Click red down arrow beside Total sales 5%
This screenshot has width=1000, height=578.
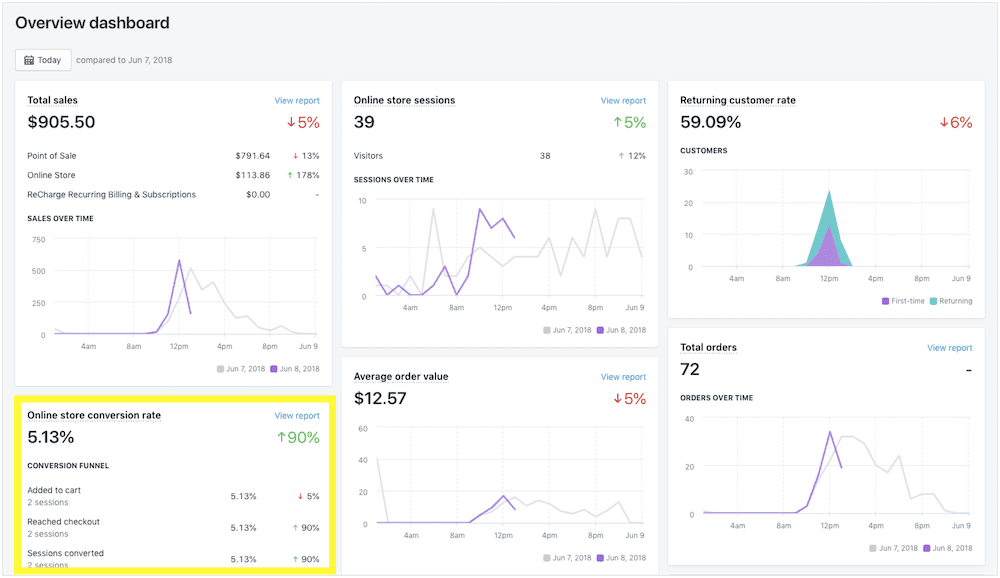coord(291,123)
